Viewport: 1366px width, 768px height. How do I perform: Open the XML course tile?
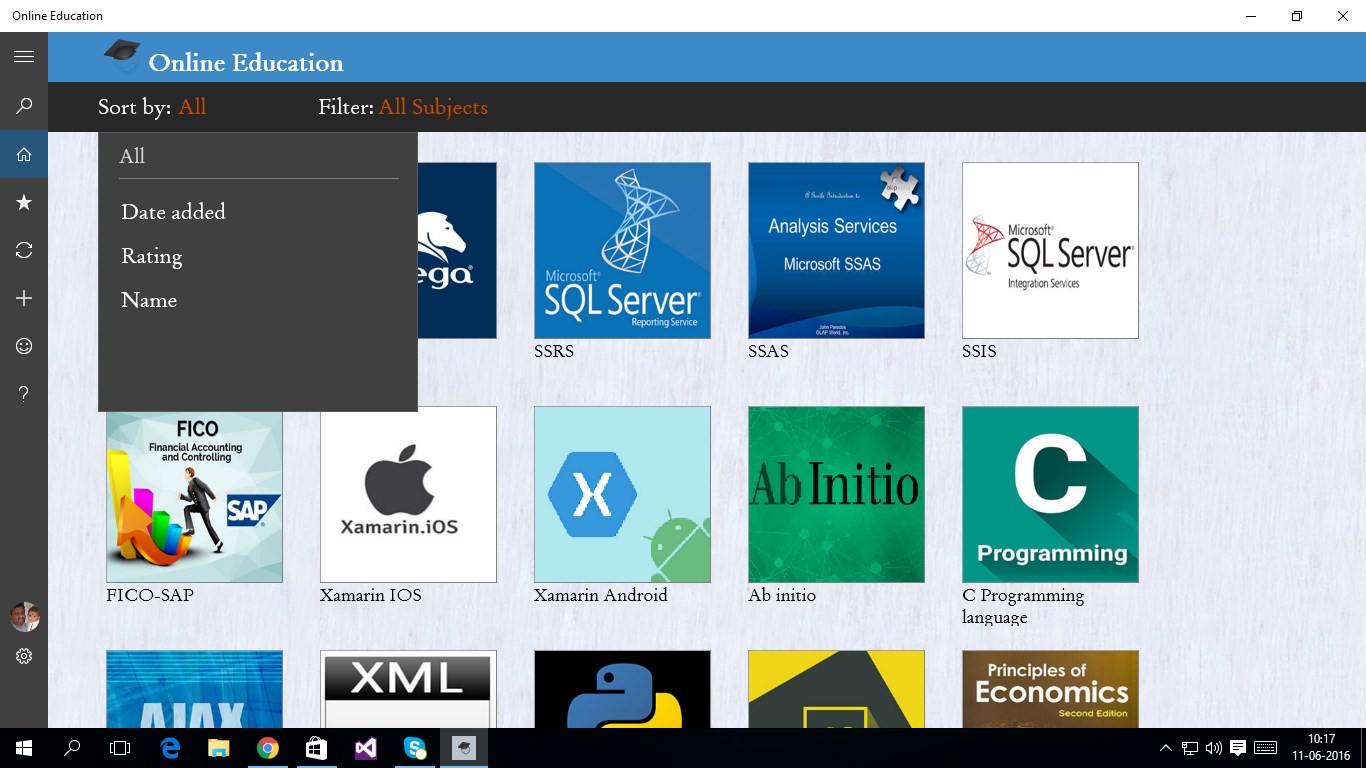408,689
